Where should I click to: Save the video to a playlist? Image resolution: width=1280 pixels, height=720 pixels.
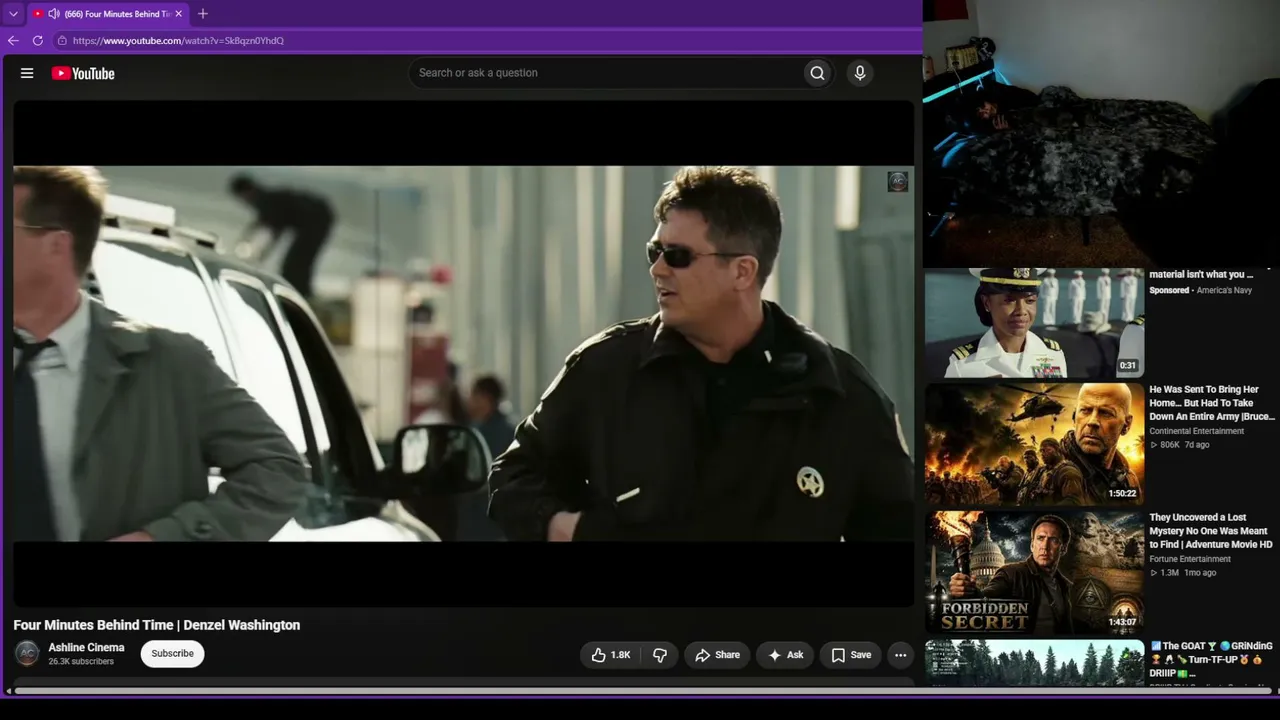tap(851, 655)
